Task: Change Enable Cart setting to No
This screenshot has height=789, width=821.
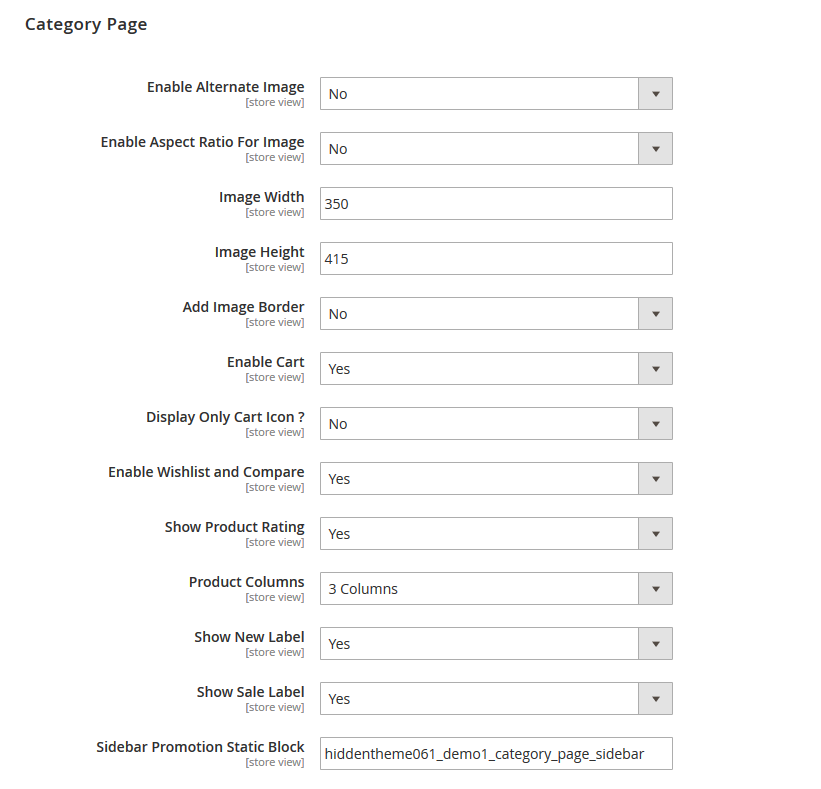Action: coord(495,368)
